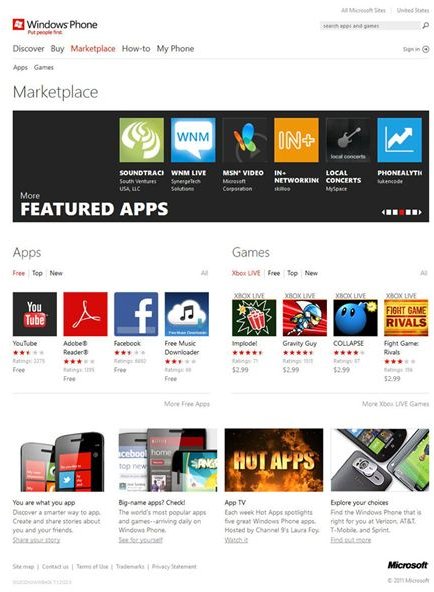Image resolution: width=434 pixels, height=592 pixels.
Task: Open the Gravity Guy game icon
Action: pos(305,318)
